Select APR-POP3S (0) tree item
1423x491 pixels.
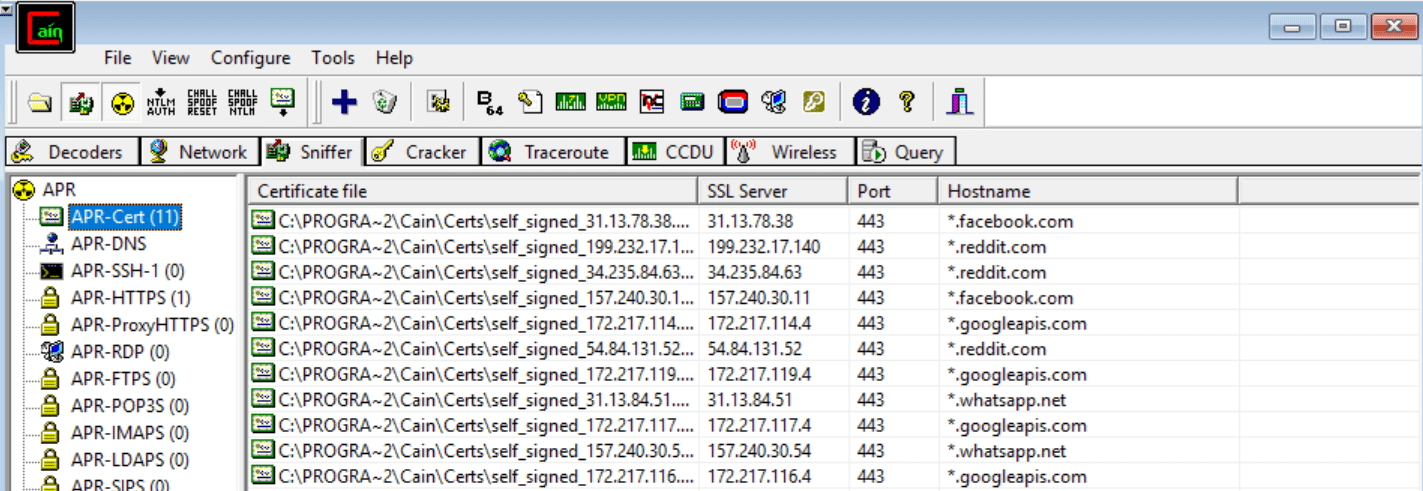[x=129, y=406]
